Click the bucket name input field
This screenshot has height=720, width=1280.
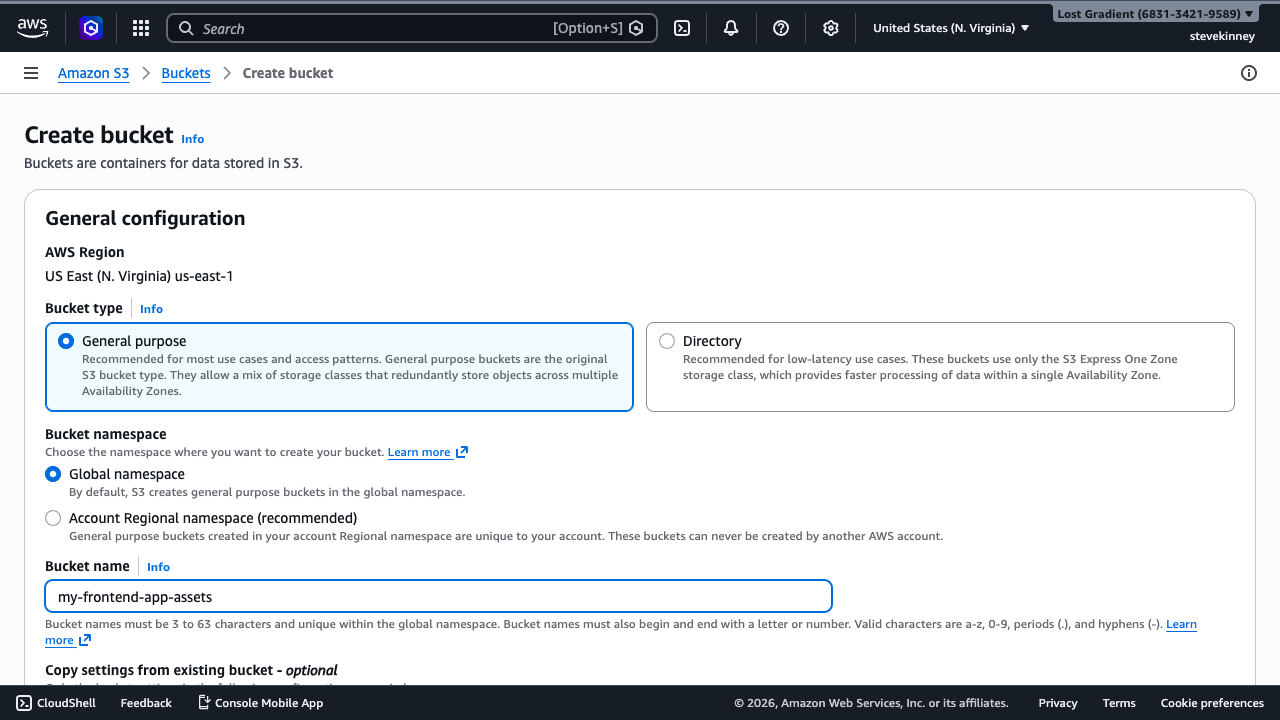point(439,597)
